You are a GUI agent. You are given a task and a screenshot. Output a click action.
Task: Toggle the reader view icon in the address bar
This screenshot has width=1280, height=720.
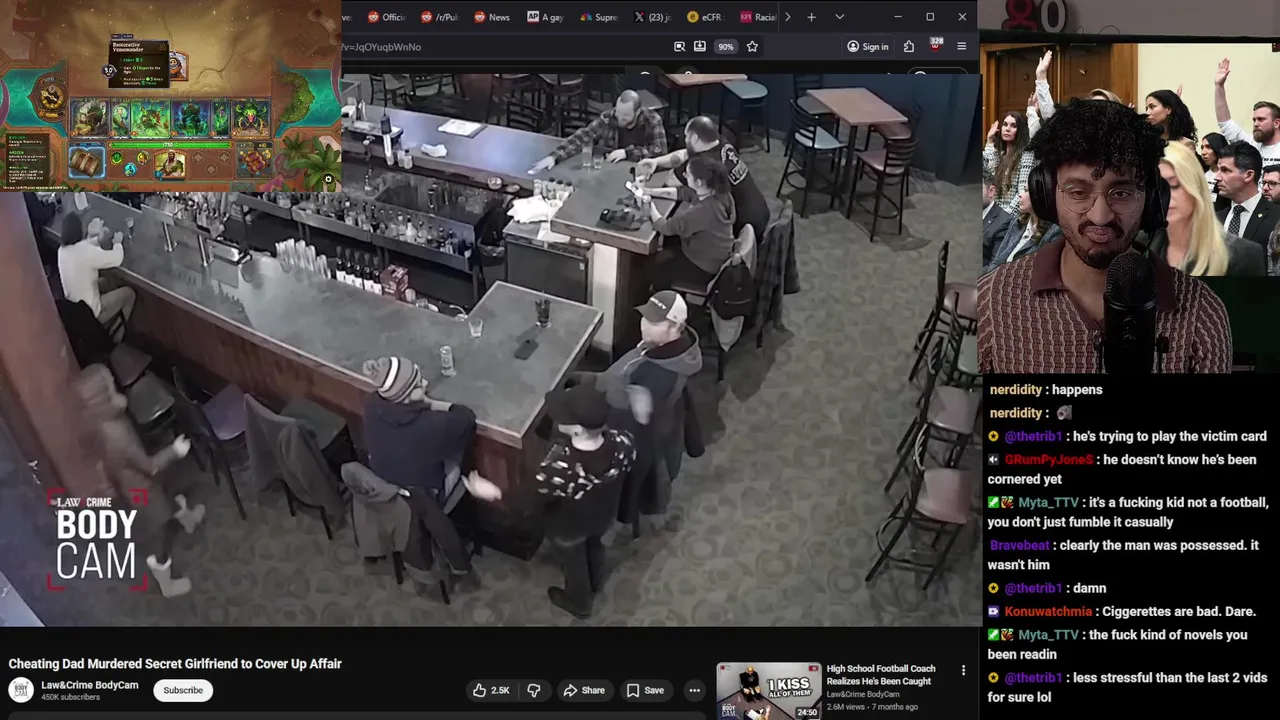(x=680, y=46)
